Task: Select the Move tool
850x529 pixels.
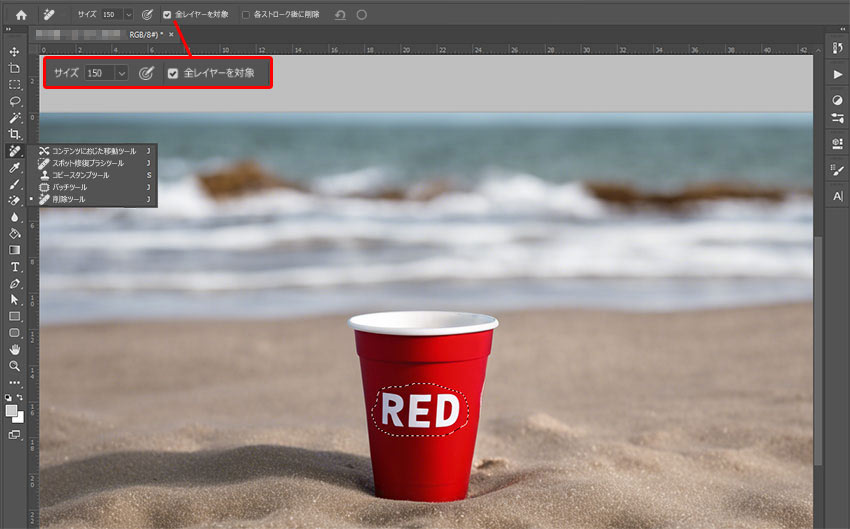Action: [15, 51]
